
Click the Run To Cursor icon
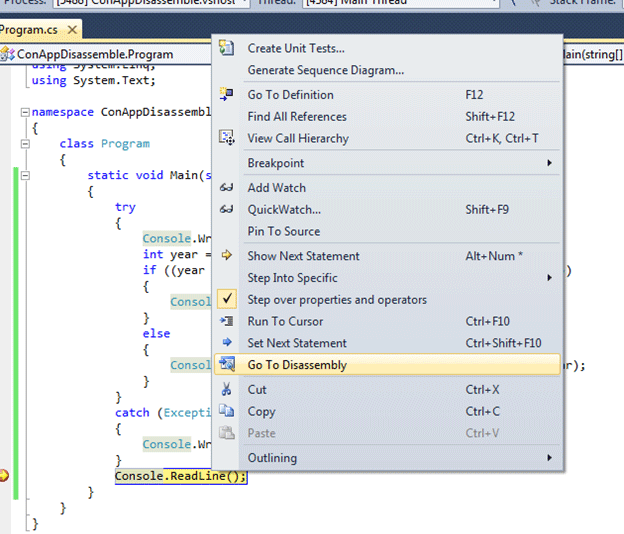(x=227, y=321)
